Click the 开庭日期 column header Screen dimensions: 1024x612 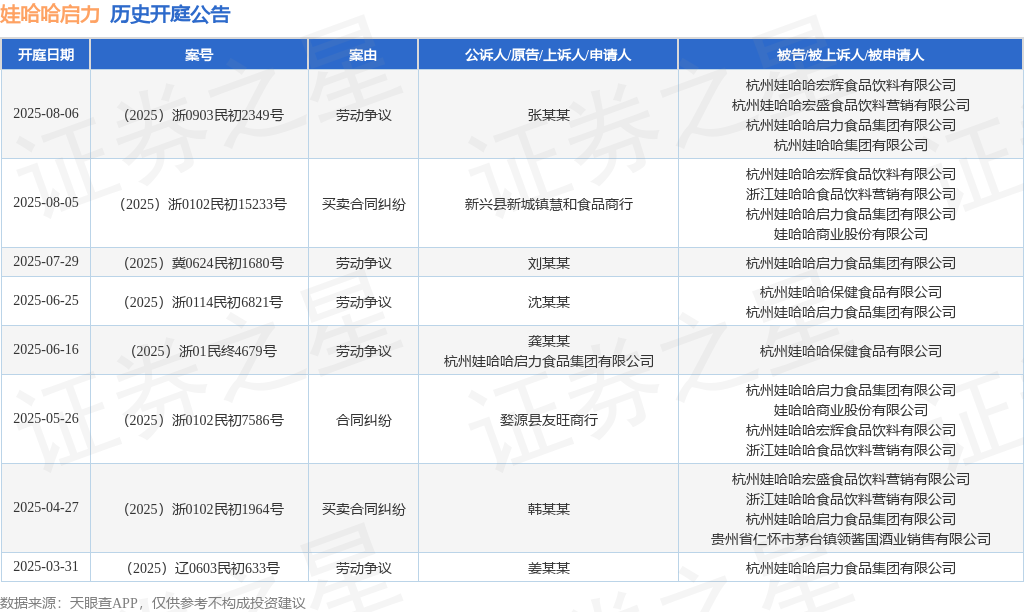click(x=46, y=55)
